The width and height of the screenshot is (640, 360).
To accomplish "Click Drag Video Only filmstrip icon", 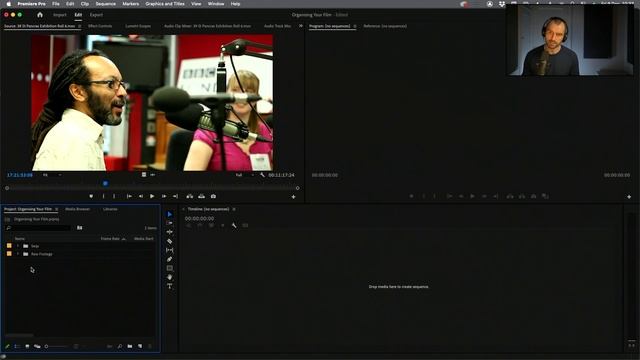I will click(x=144, y=175).
